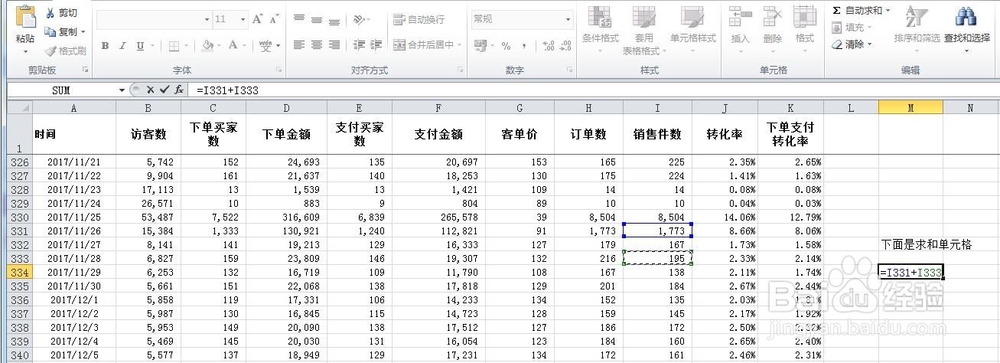Confirm formula with the checkmark button
The width and height of the screenshot is (1000, 363).
165,90
